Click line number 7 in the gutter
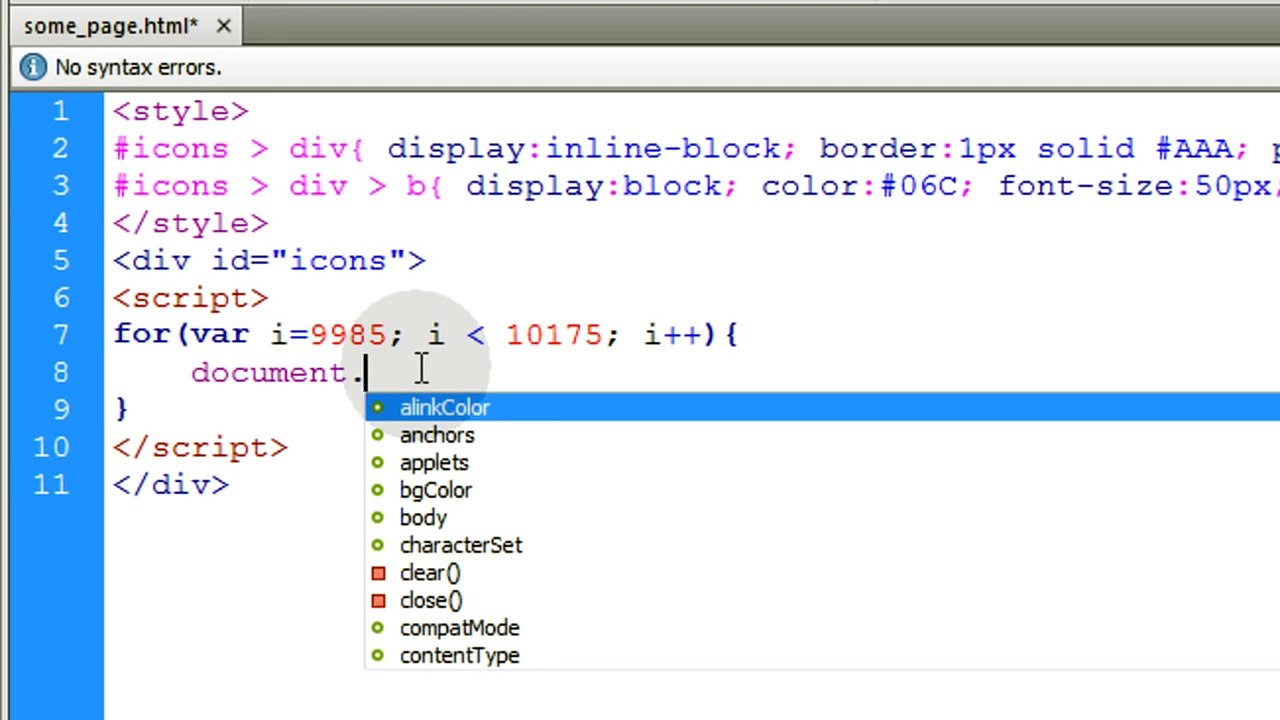 click(61, 335)
